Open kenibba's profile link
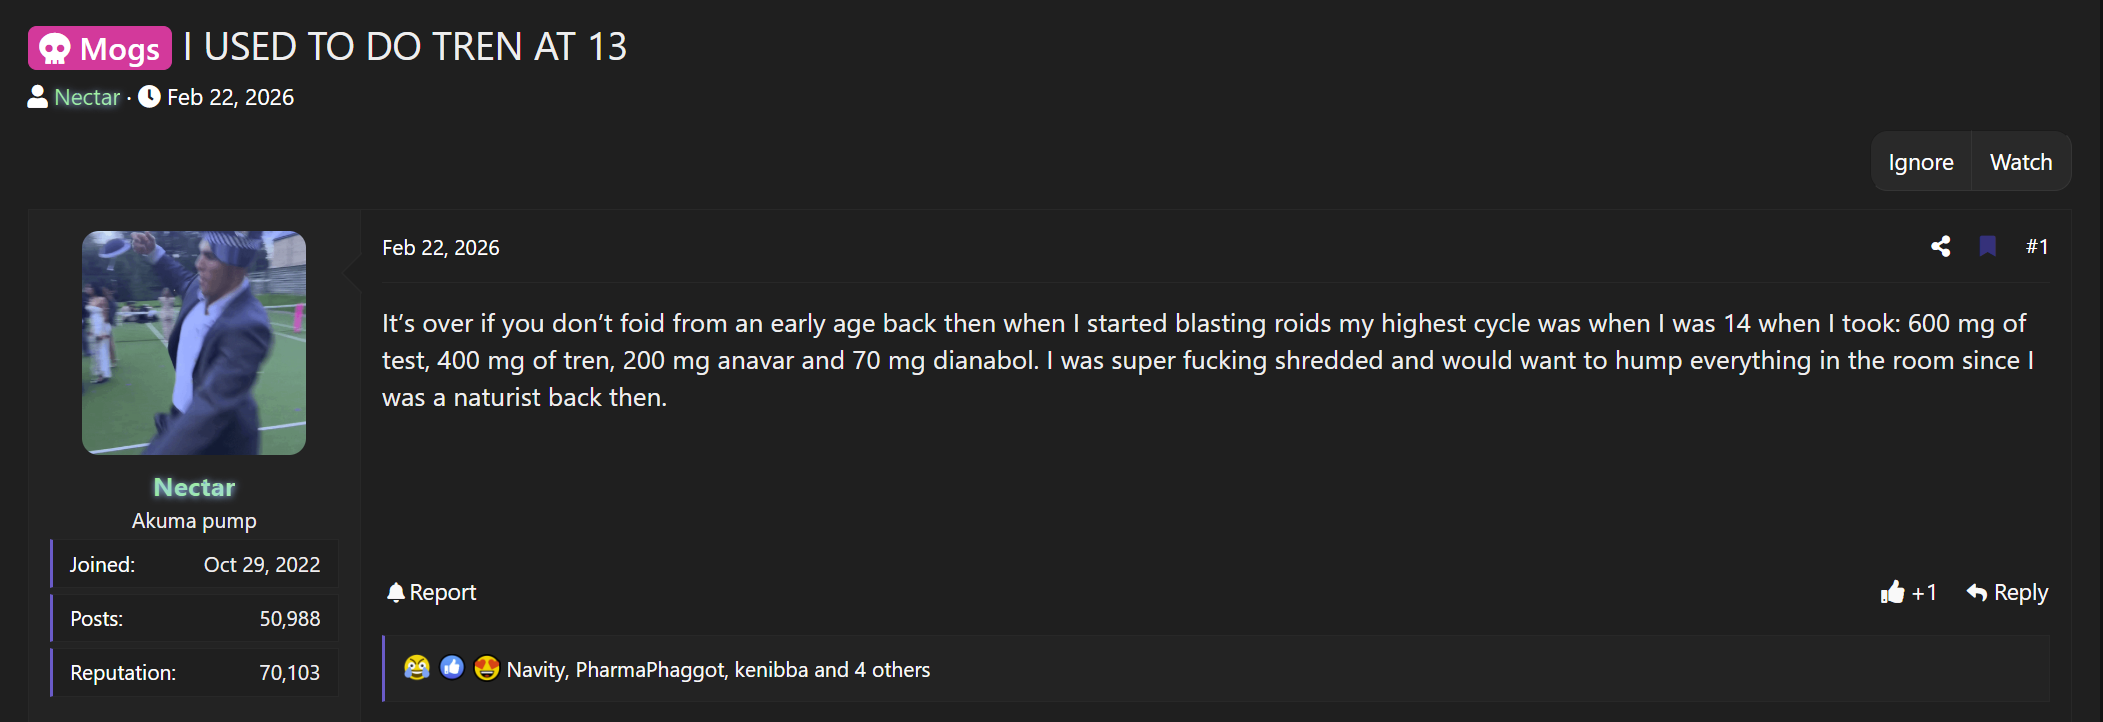The height and width of the screenshot is (722, 2103). [x=771, y=669]
